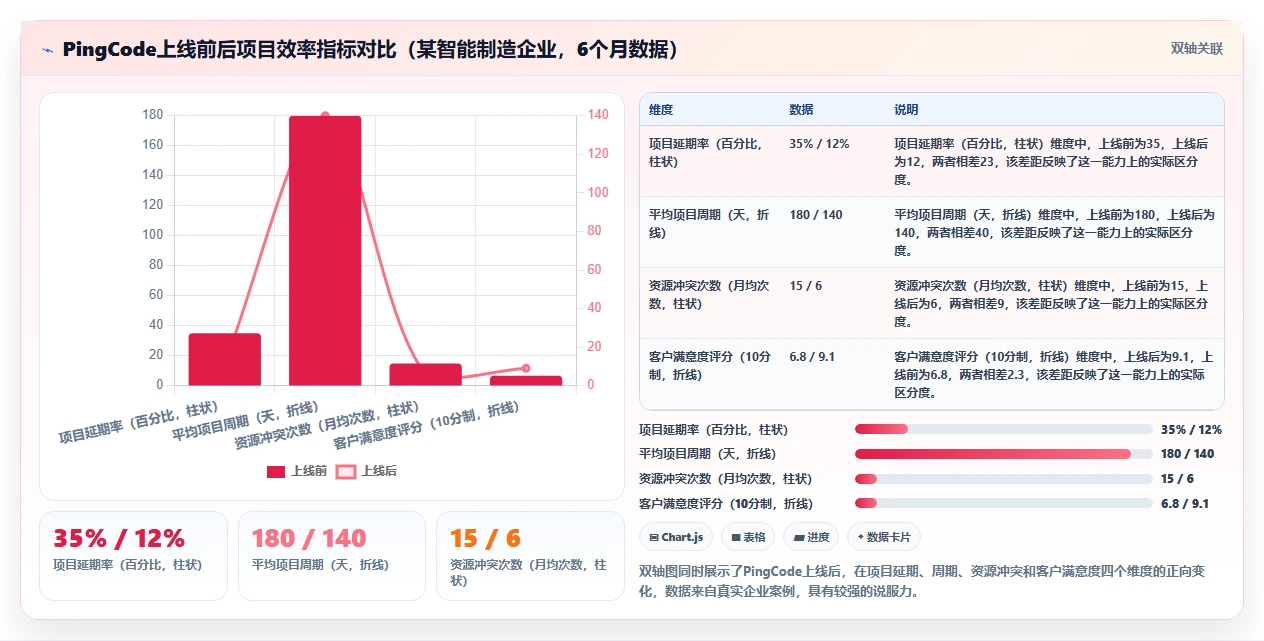Toggle the 上线后 legend entry
Viewport: 1264px width, 641px height.
366,471
